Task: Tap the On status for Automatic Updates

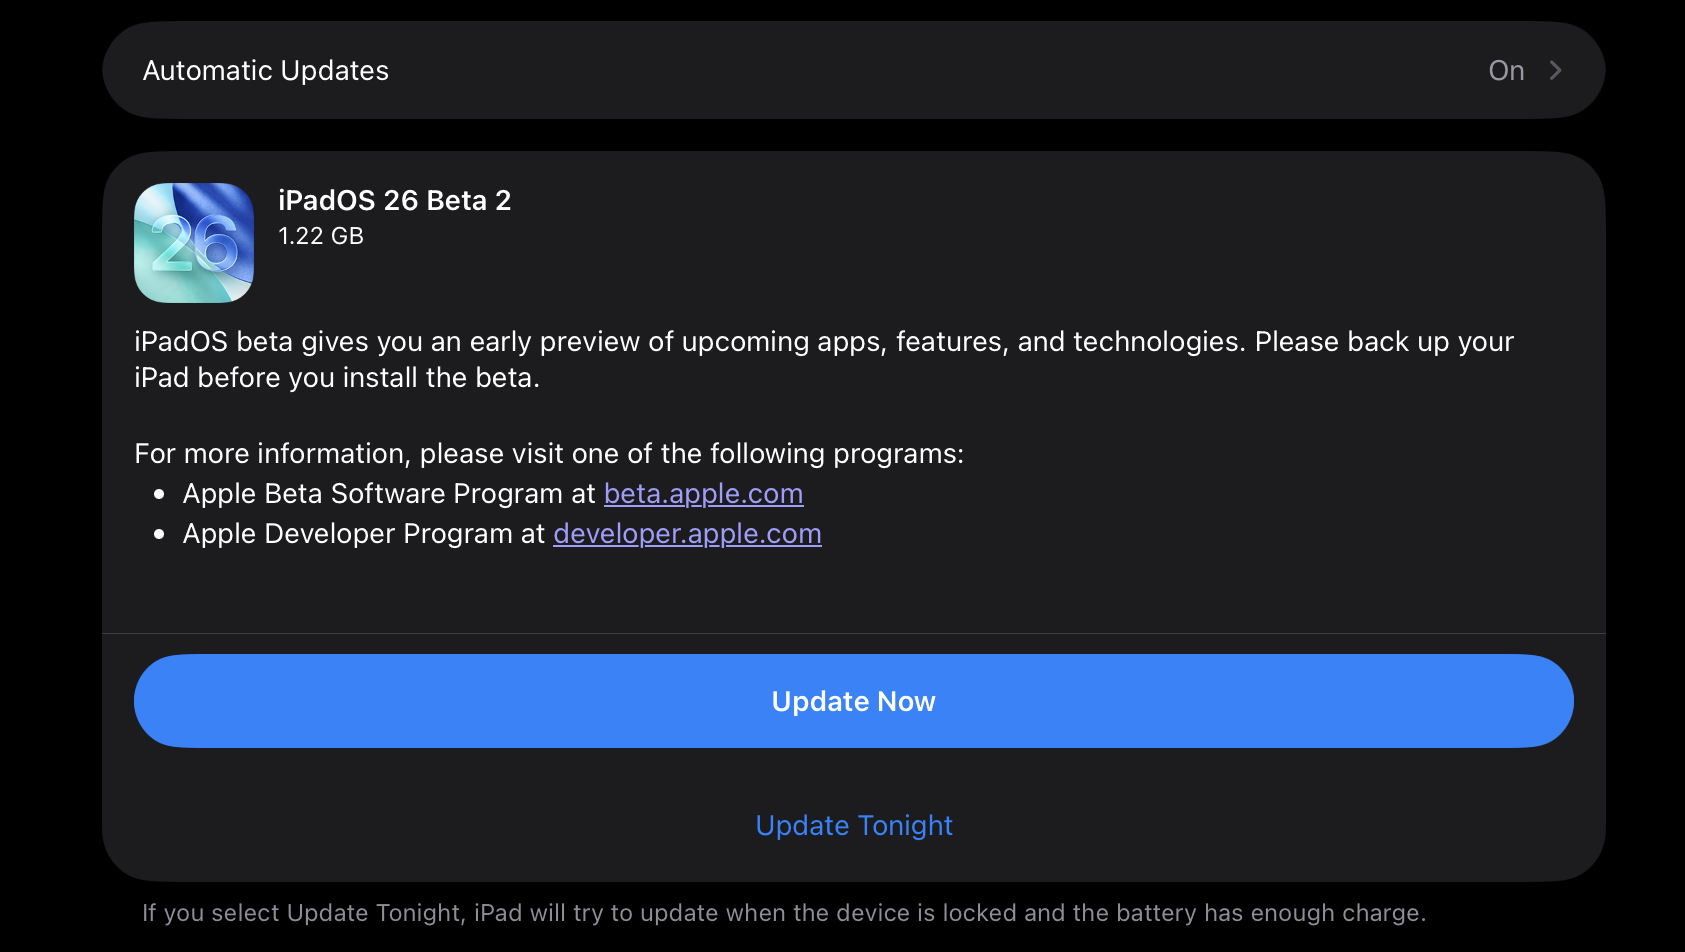Action: pos(1506,70)
